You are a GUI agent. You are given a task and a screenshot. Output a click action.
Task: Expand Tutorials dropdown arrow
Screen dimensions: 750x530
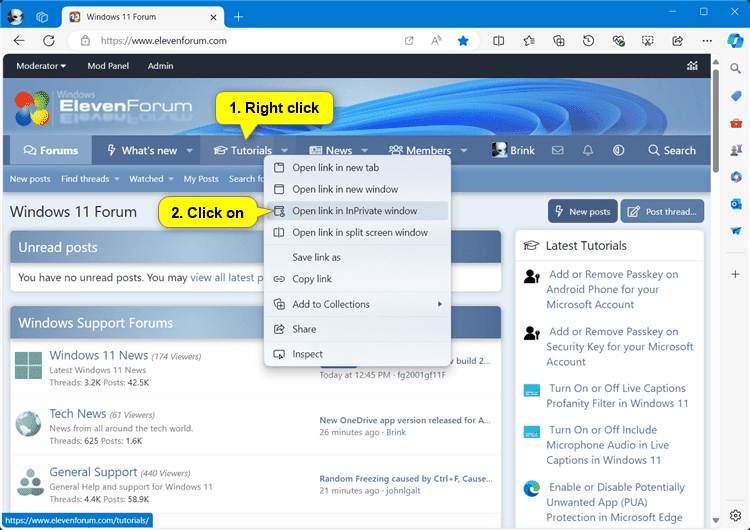[x=285, y=151]
